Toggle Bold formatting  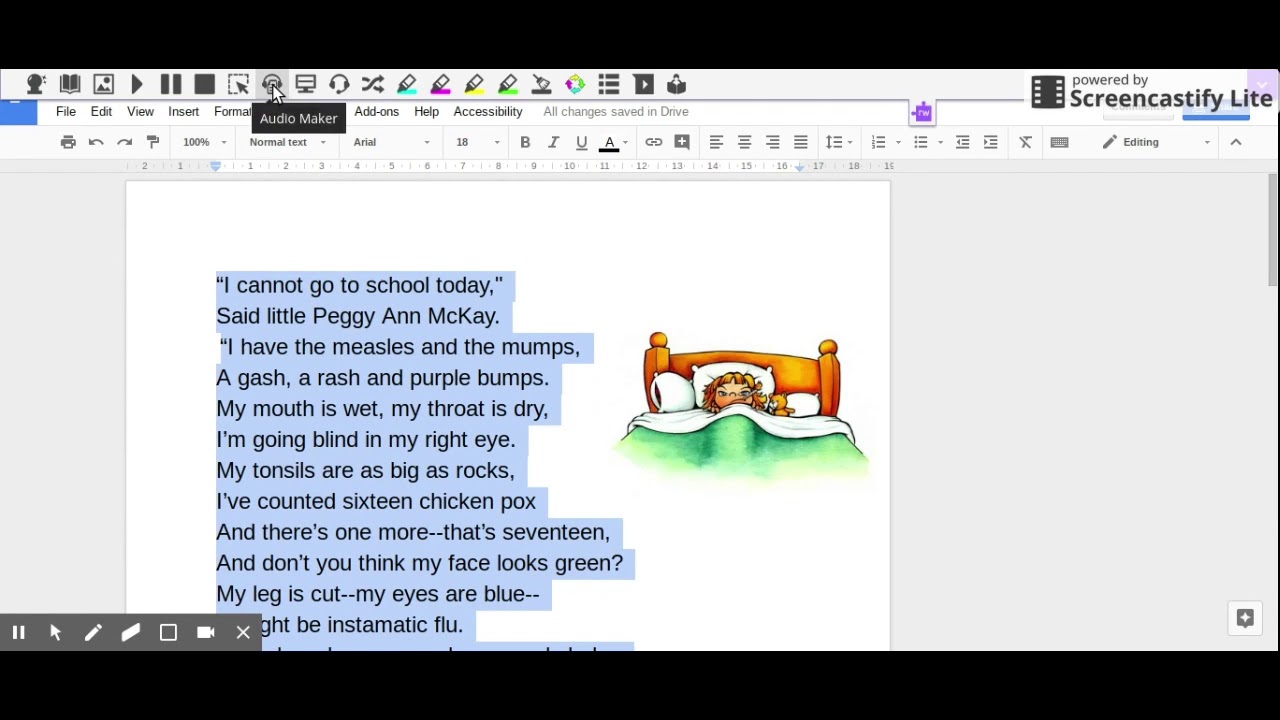[x=525, y=142]
